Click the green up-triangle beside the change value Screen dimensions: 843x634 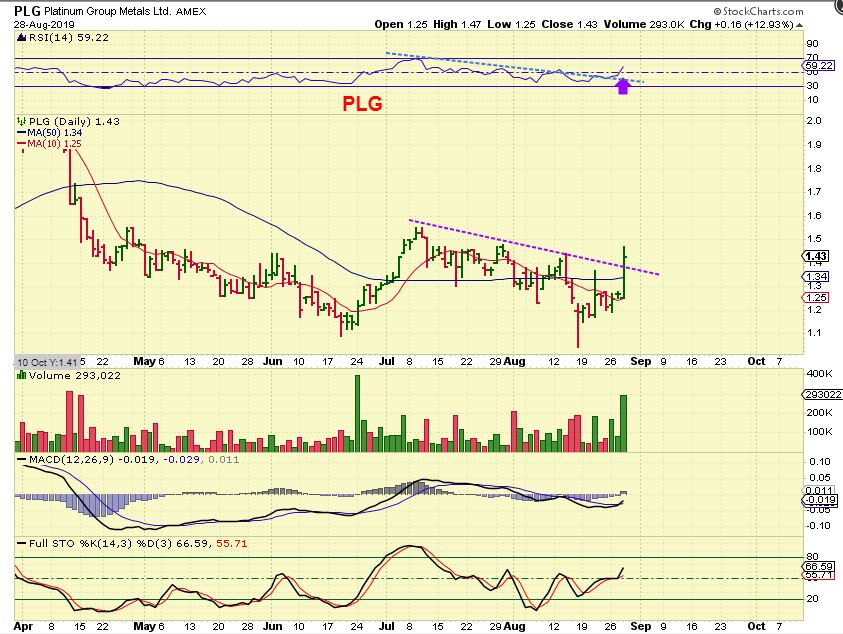[799, 25]
